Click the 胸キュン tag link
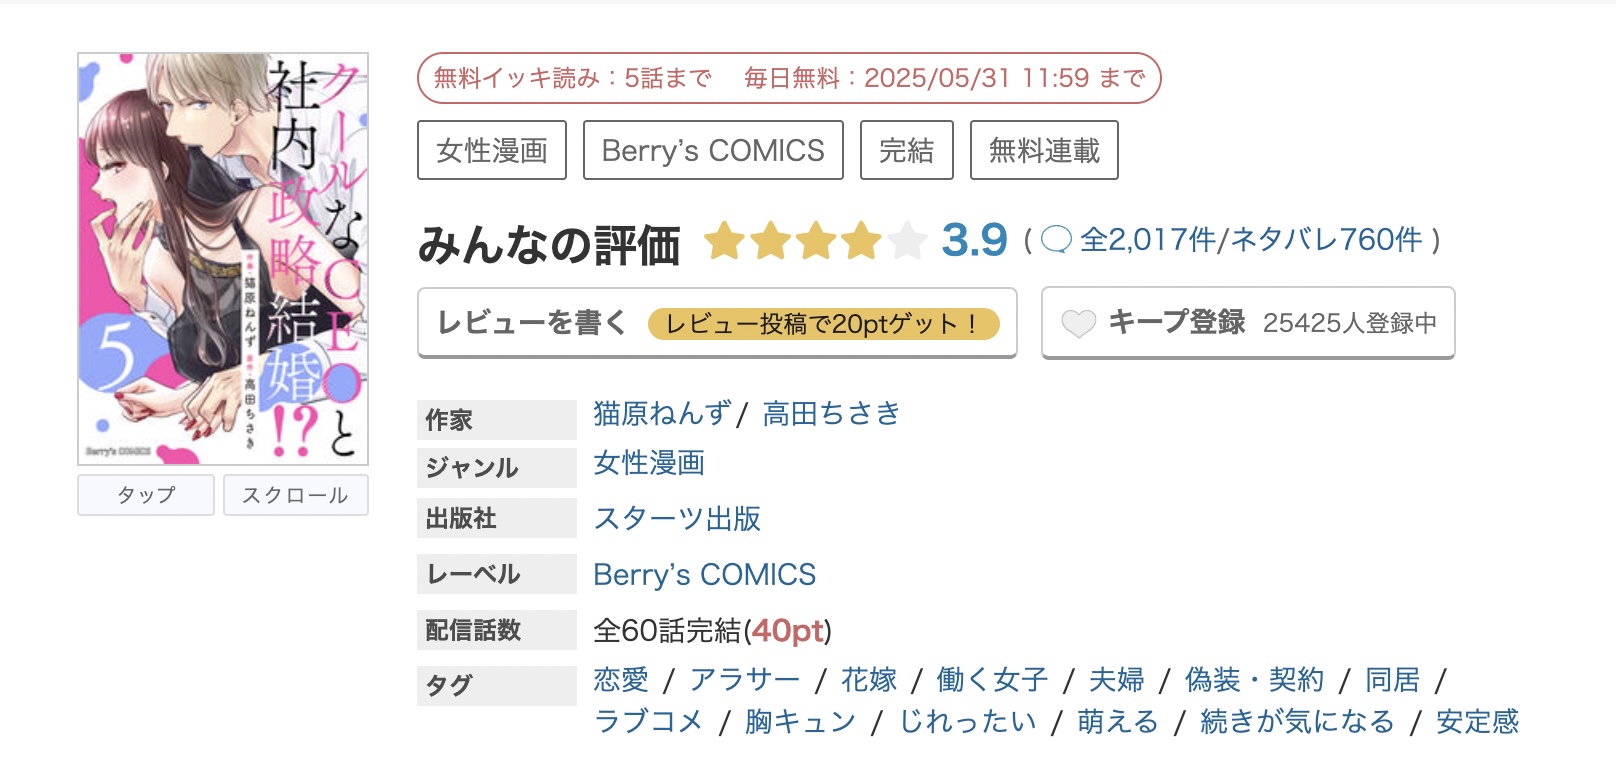This screenshot has width=1616, height=774. 800,721
